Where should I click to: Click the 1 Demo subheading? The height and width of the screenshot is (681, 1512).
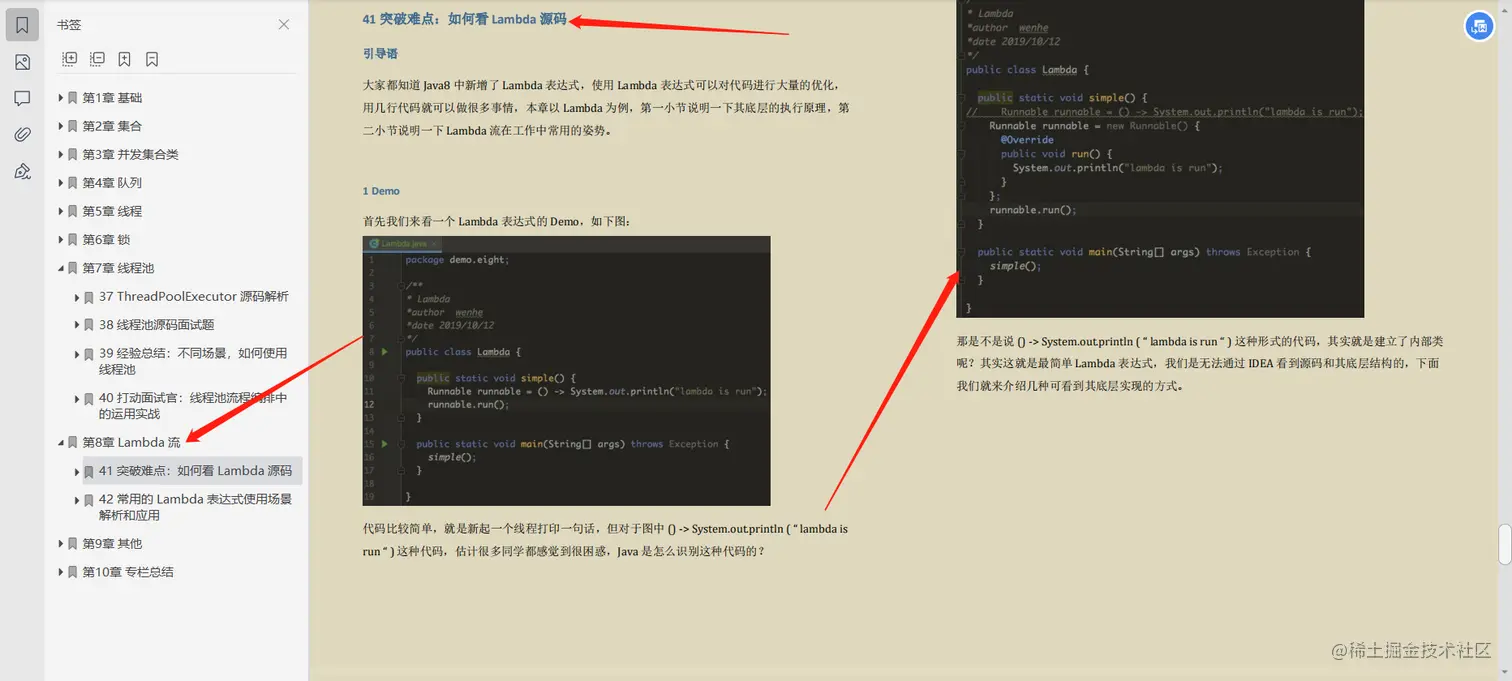coord(381,191)
